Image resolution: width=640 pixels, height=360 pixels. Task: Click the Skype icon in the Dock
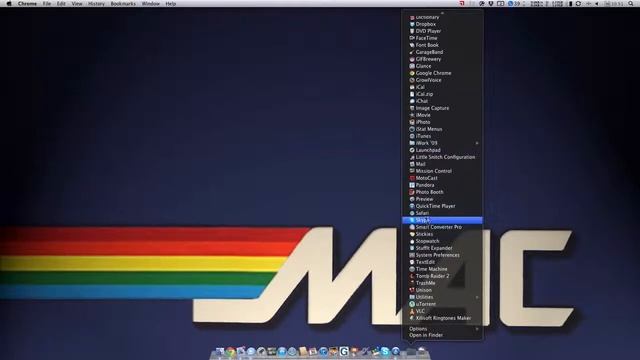click(384, 351)
